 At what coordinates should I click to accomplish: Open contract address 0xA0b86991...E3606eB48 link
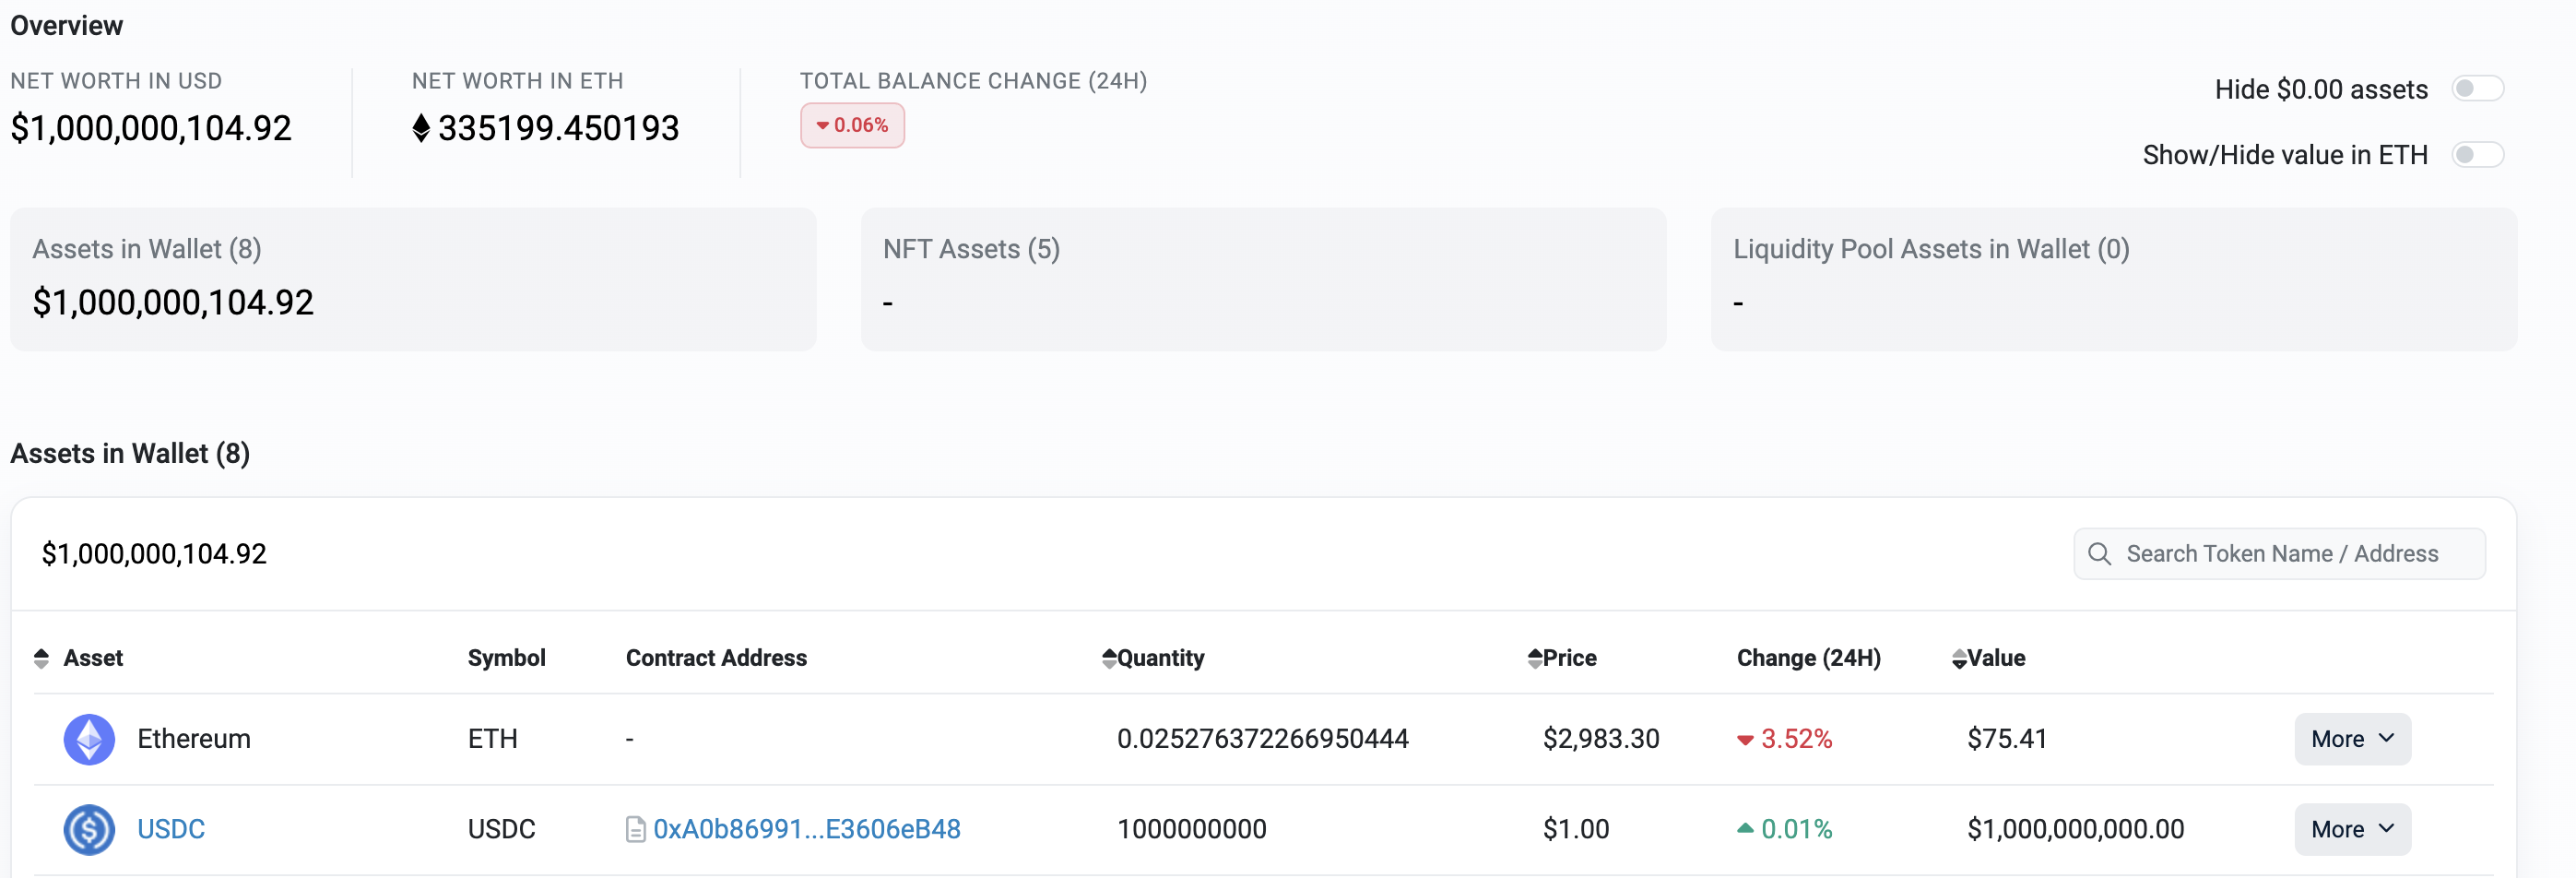click(x=806, y=829)
